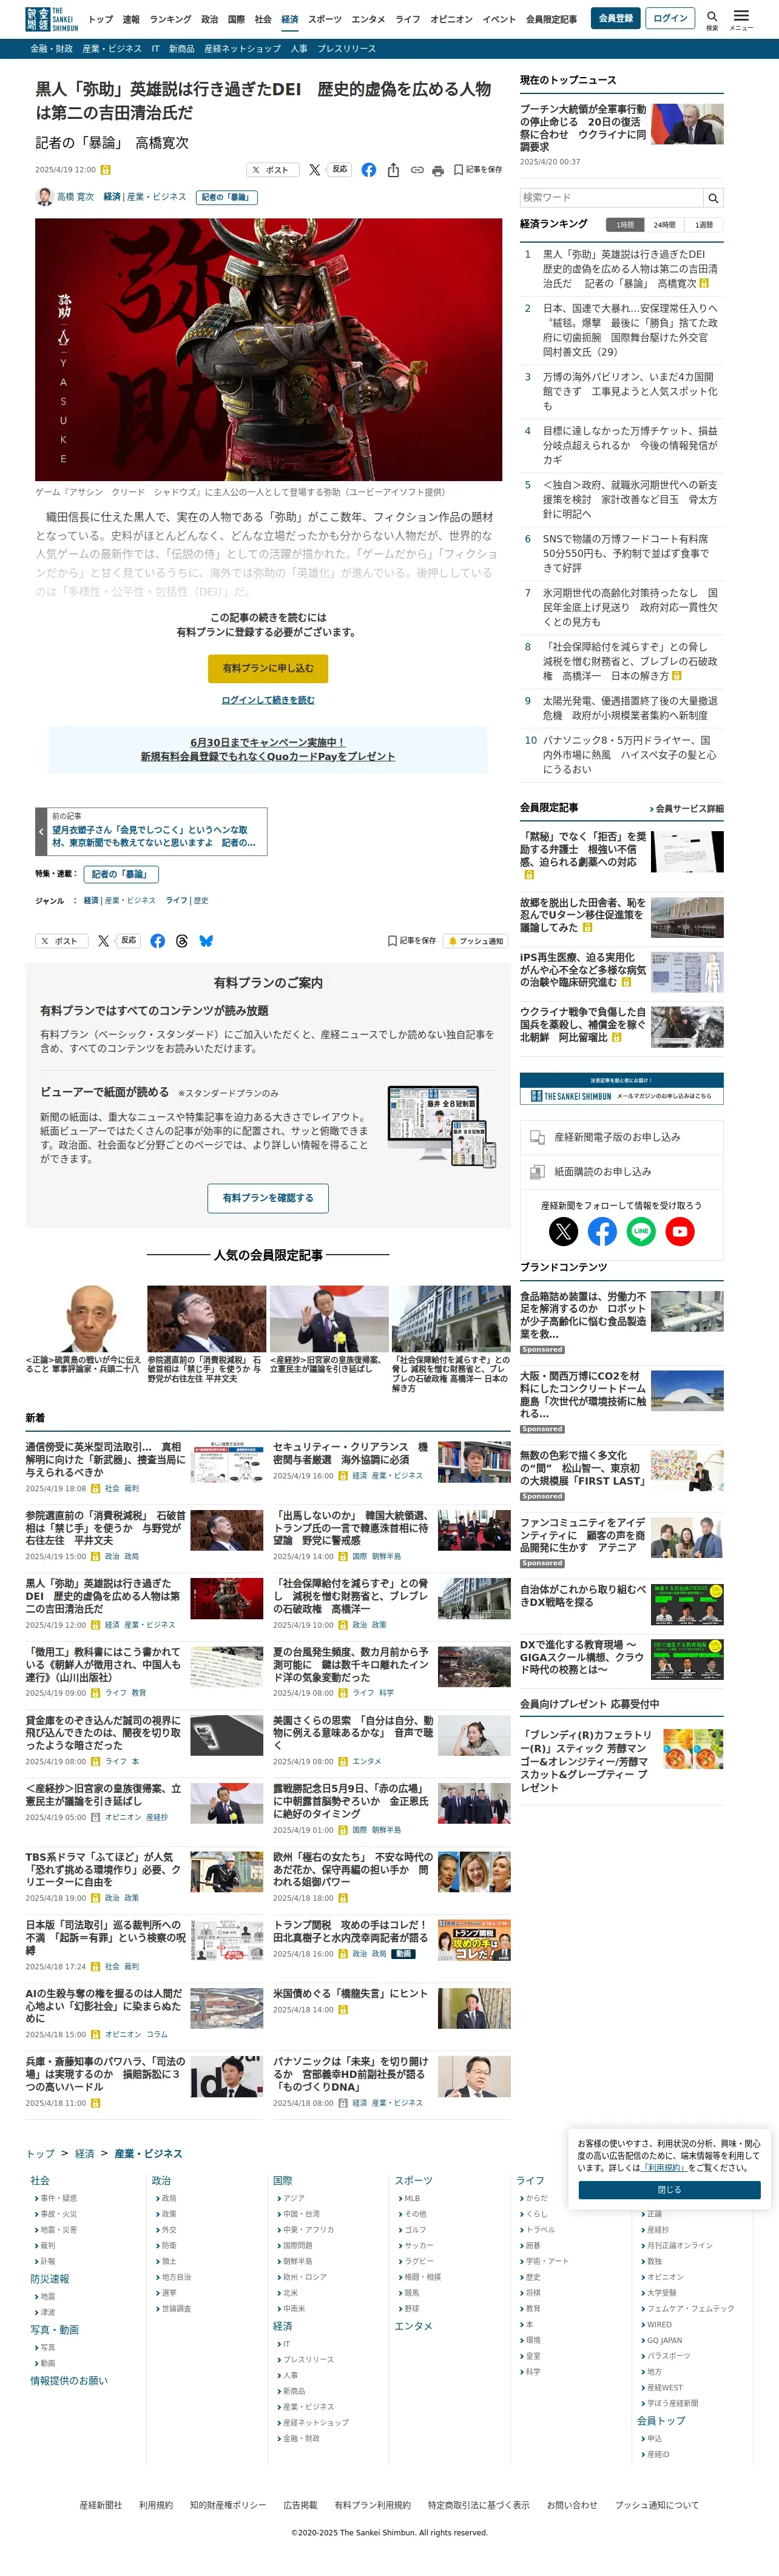
Task: Click the share/upload icon under headline
Action: pyautogui.click(x=393, y=170)
